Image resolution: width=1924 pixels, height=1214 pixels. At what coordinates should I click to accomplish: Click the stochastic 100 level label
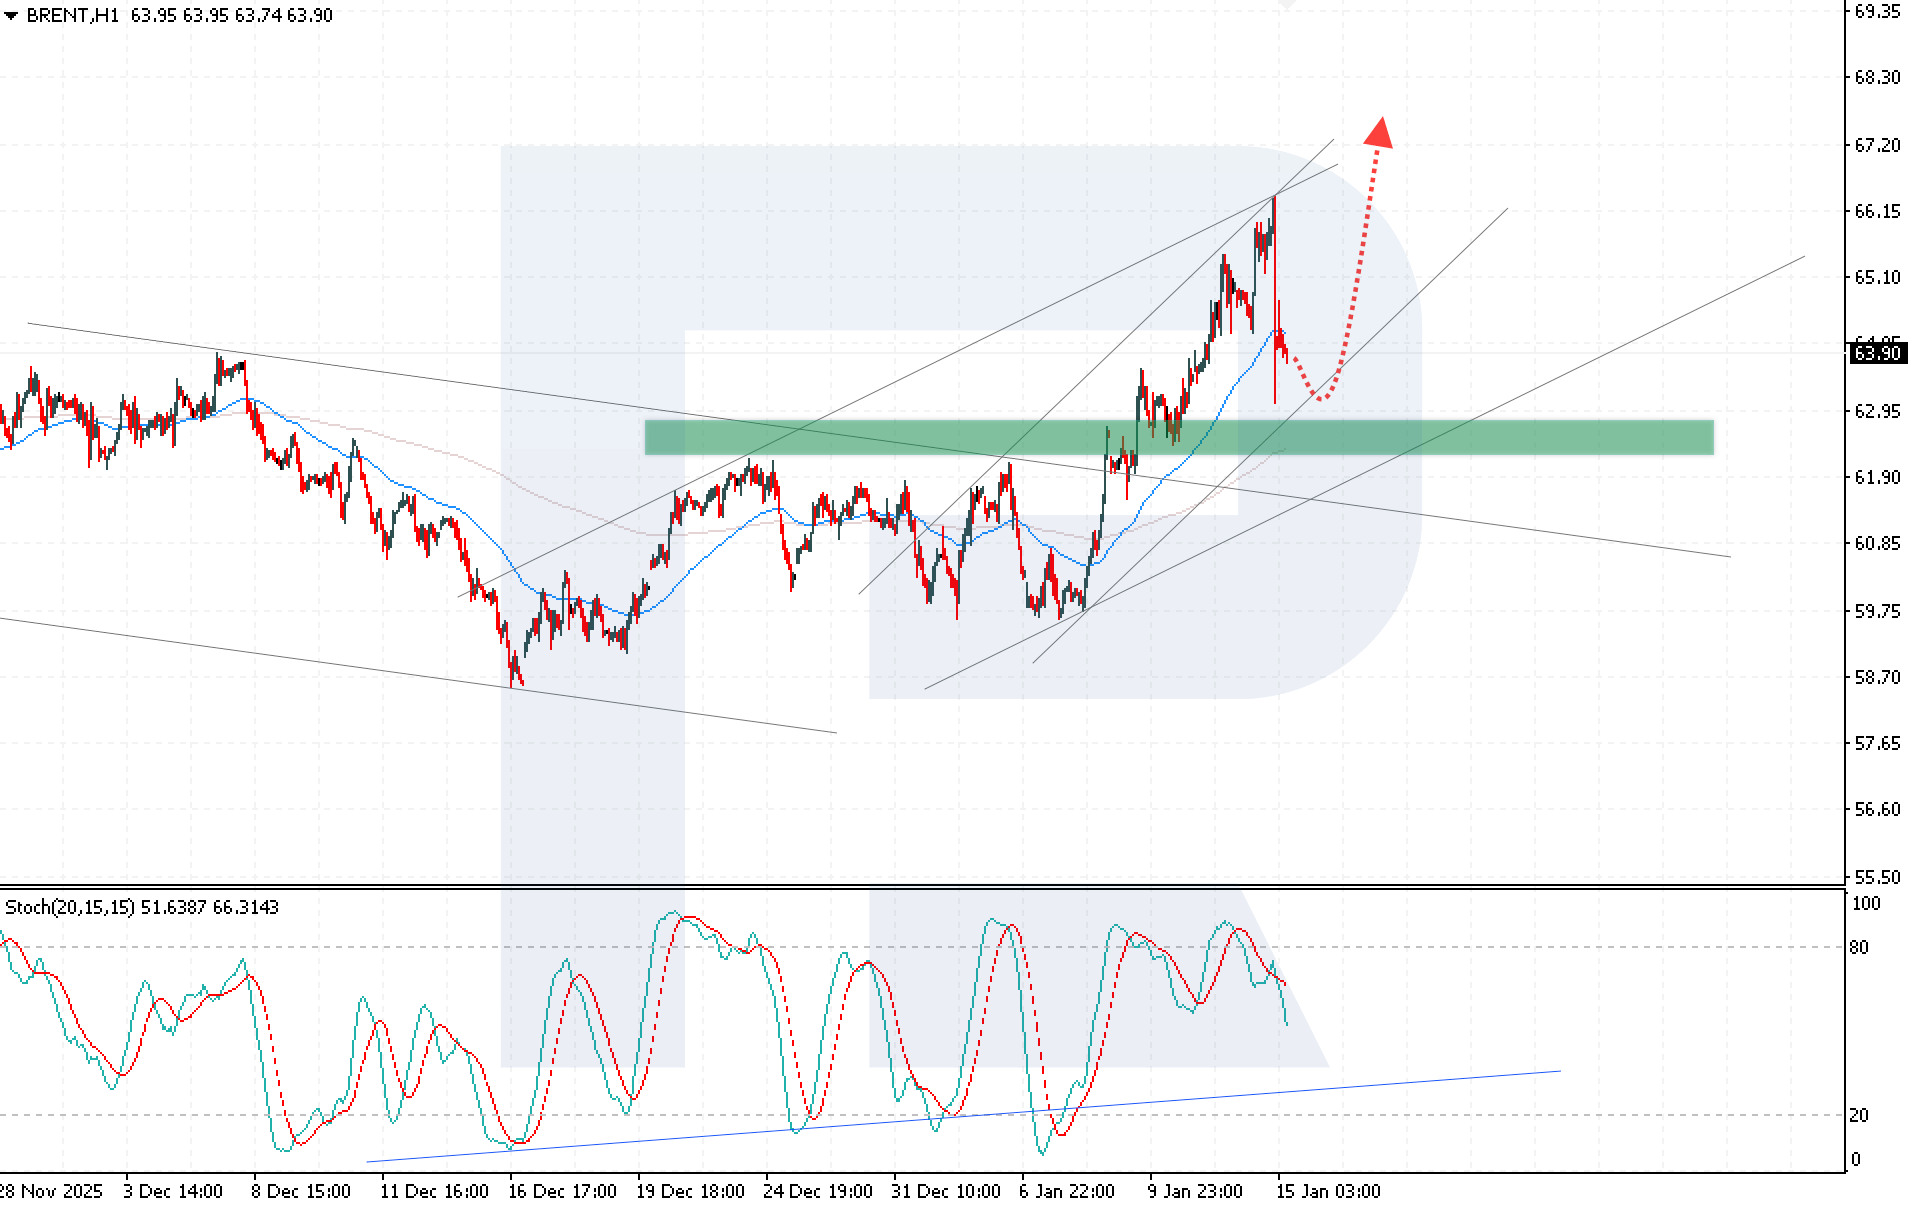1865,904
